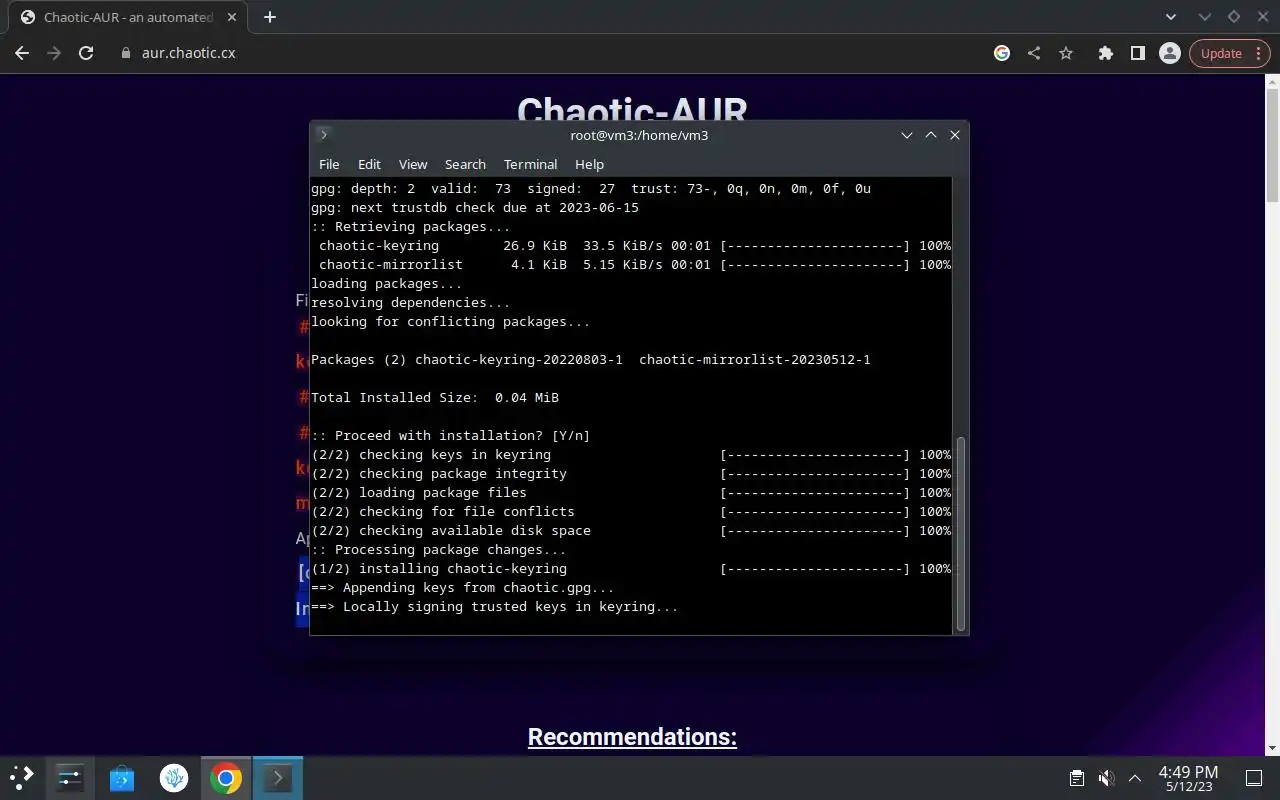Open the Terminal menu
1280x800 pixels.
(530, 164)
